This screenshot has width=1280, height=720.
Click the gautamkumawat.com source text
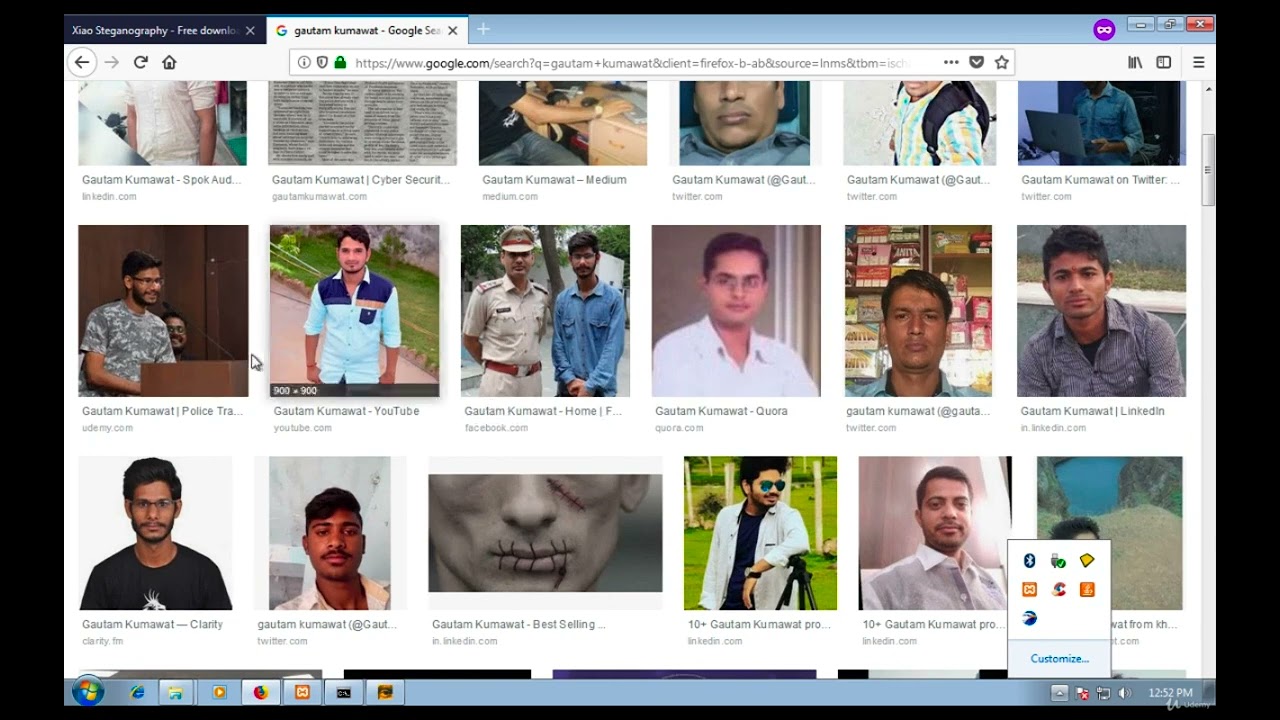coord(319,197)
